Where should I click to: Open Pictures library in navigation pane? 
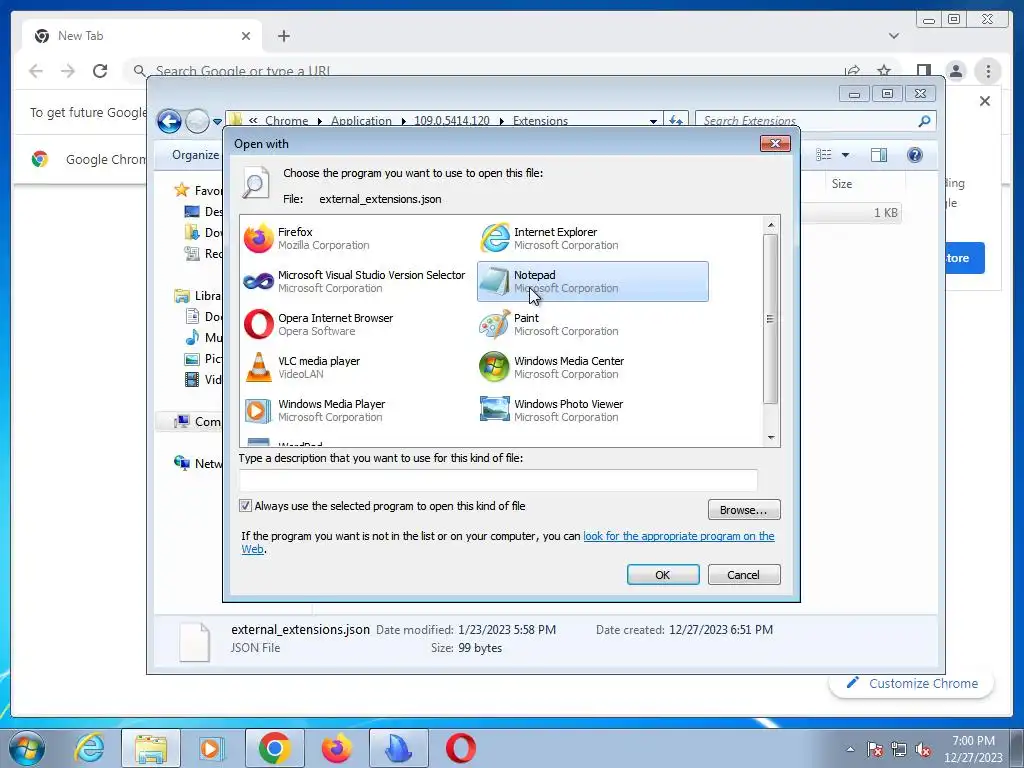(x=204, y=359)
